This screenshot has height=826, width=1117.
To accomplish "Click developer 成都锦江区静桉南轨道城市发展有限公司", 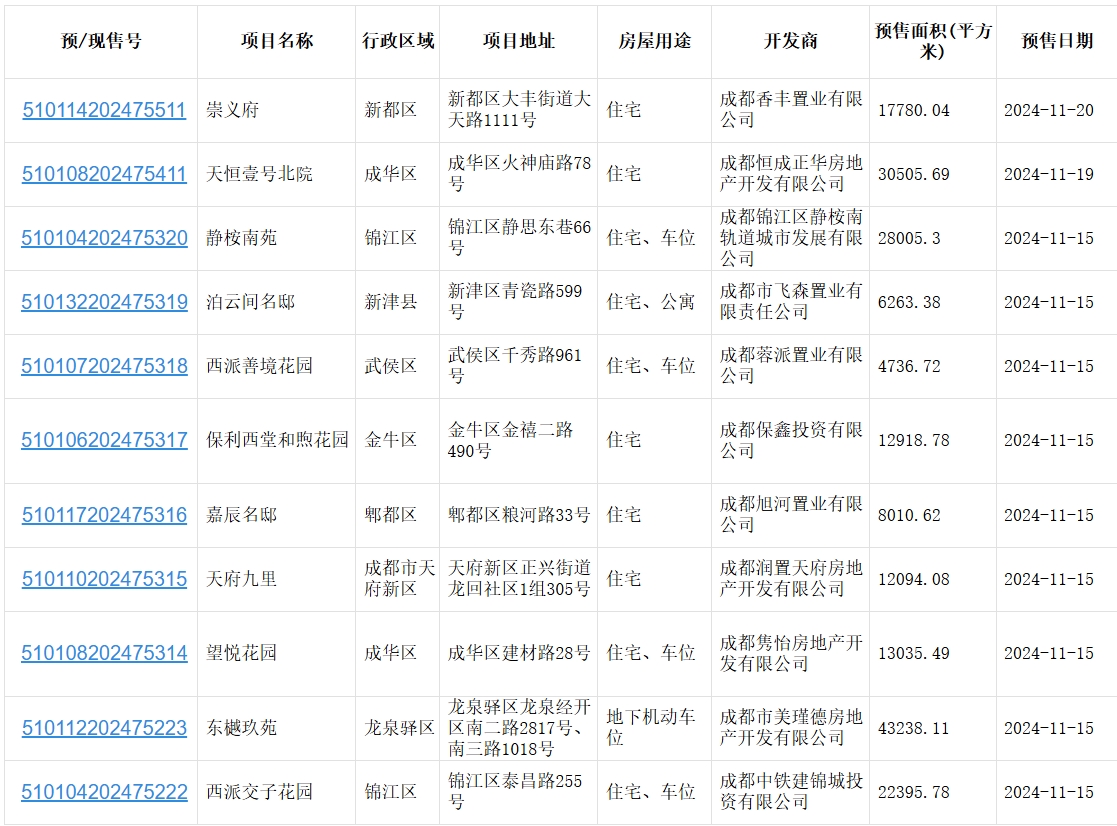I will tap(791, 239).
